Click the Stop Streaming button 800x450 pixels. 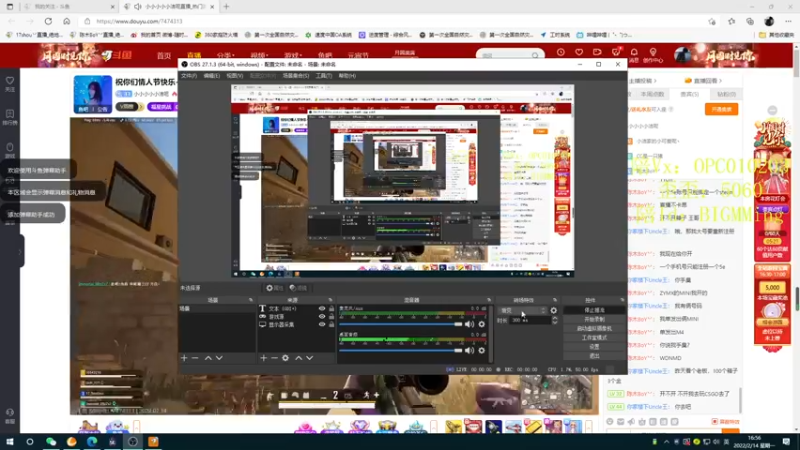click(x=594, y=310)
